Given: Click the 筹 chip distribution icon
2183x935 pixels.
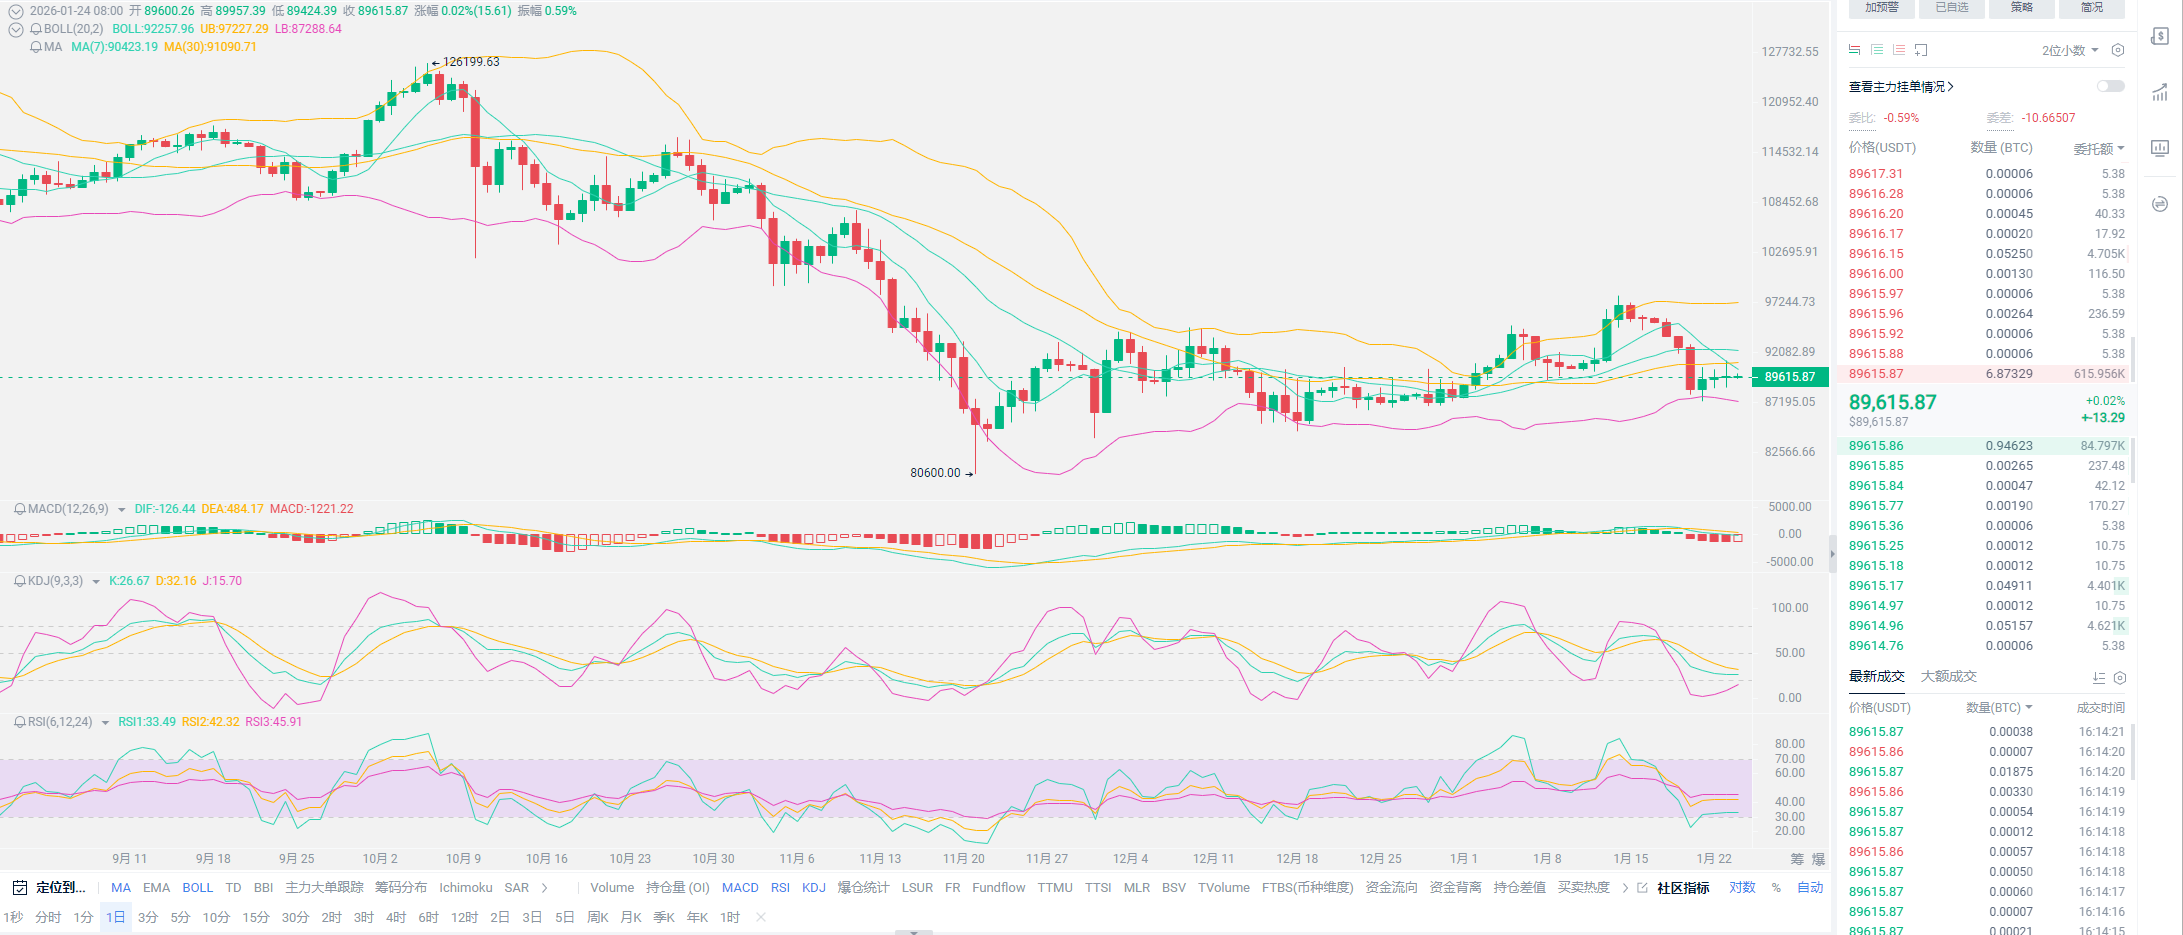Looking at the screenshot, I should pyautogui.click(x=1797, y=859).
